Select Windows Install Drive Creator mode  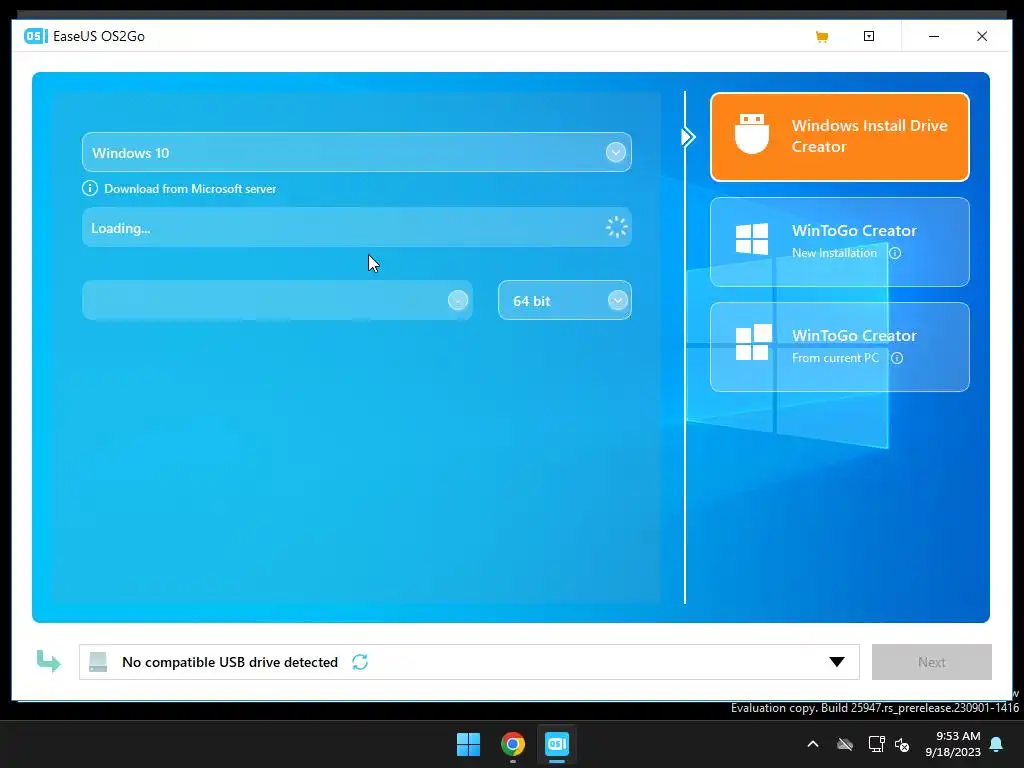pos(839,136)
